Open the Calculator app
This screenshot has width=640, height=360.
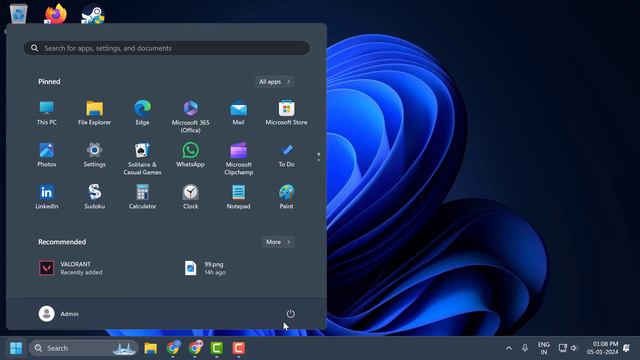coord(142,197)
